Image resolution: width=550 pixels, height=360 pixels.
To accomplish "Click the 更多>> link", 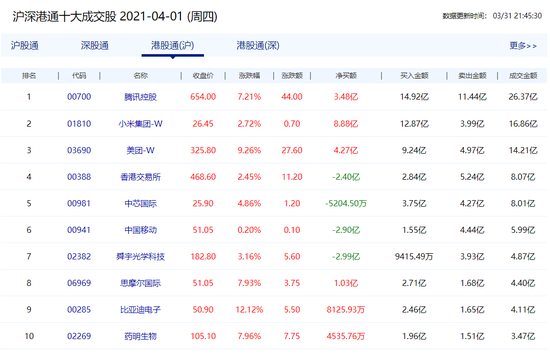I will tap(523, 46).
